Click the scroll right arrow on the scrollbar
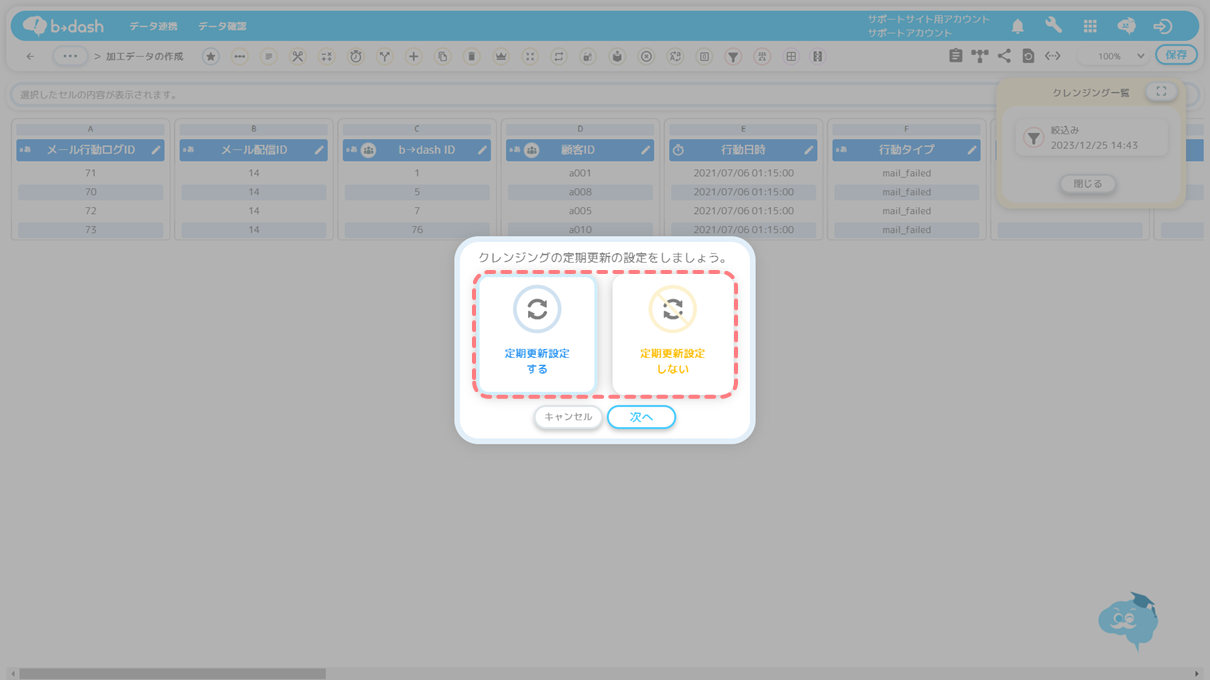The image size is (1210, 680). tap(1197, 674)
